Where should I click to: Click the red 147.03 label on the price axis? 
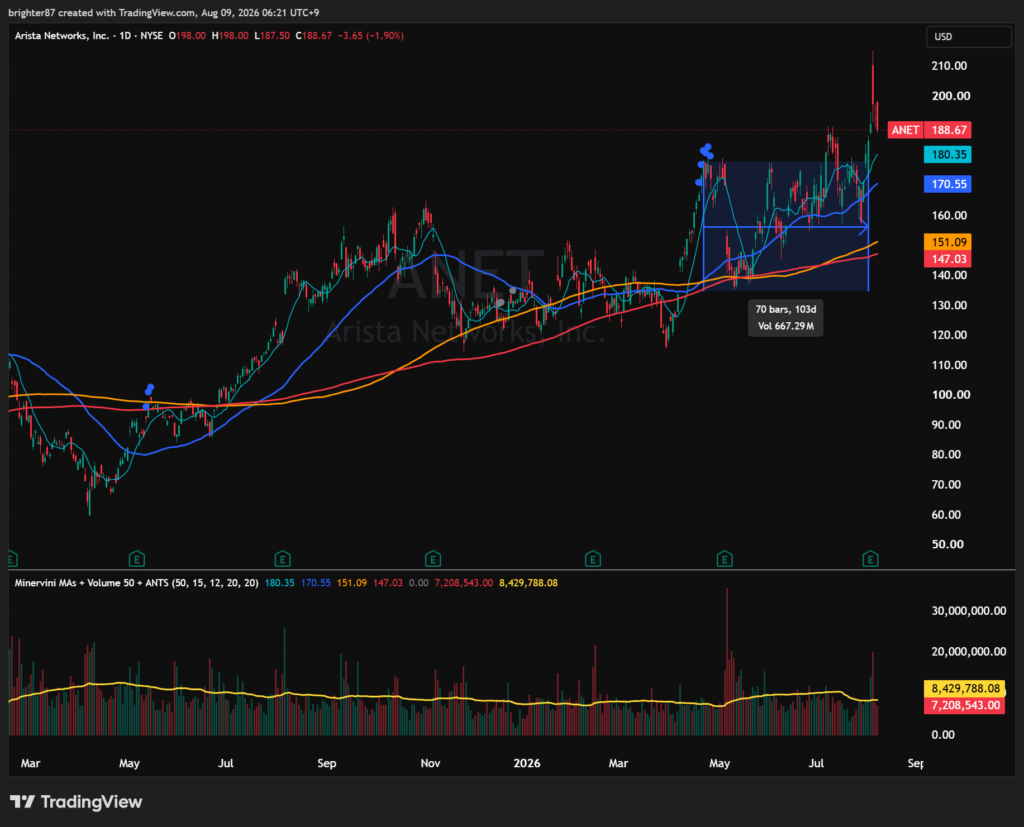pyautogui.click(x=948, y=259)
